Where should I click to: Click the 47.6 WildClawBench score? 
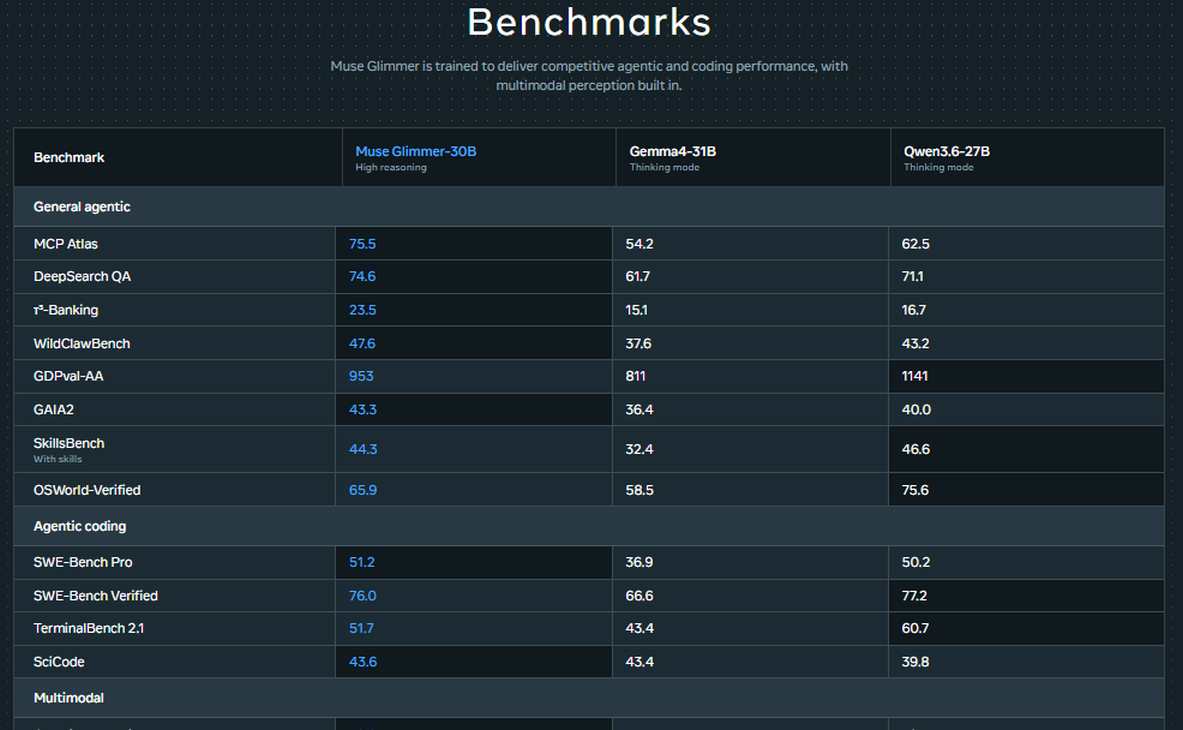(362, 343)
